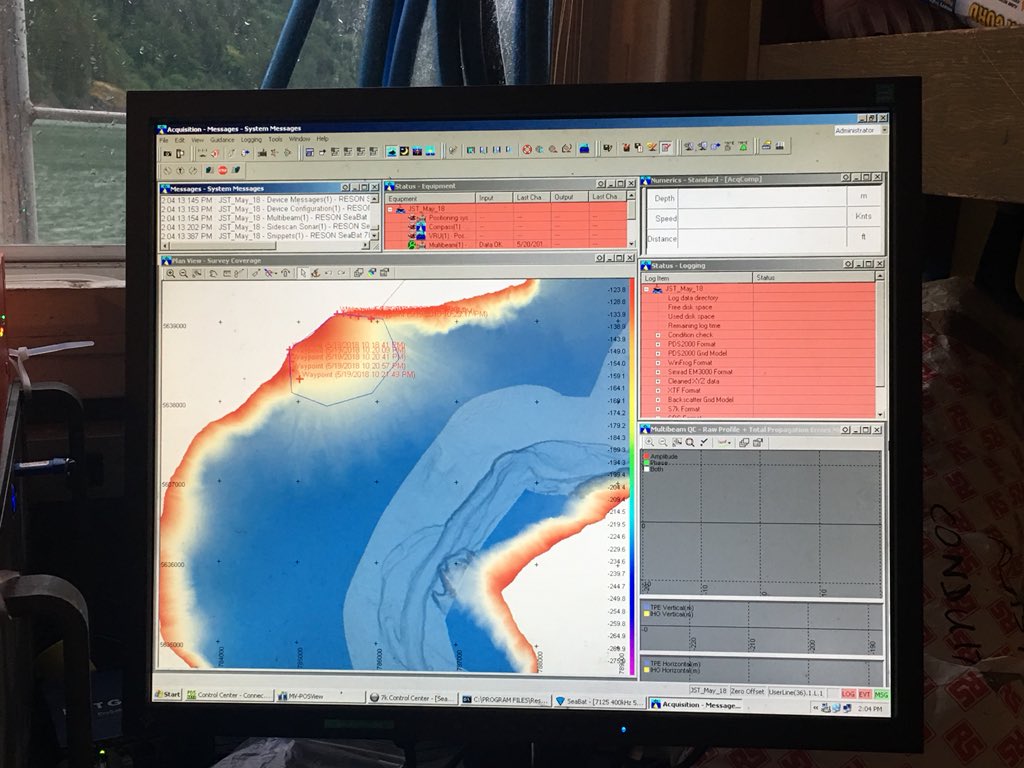Open the Window menu
1024x768 pixels.
coord(299,139)
